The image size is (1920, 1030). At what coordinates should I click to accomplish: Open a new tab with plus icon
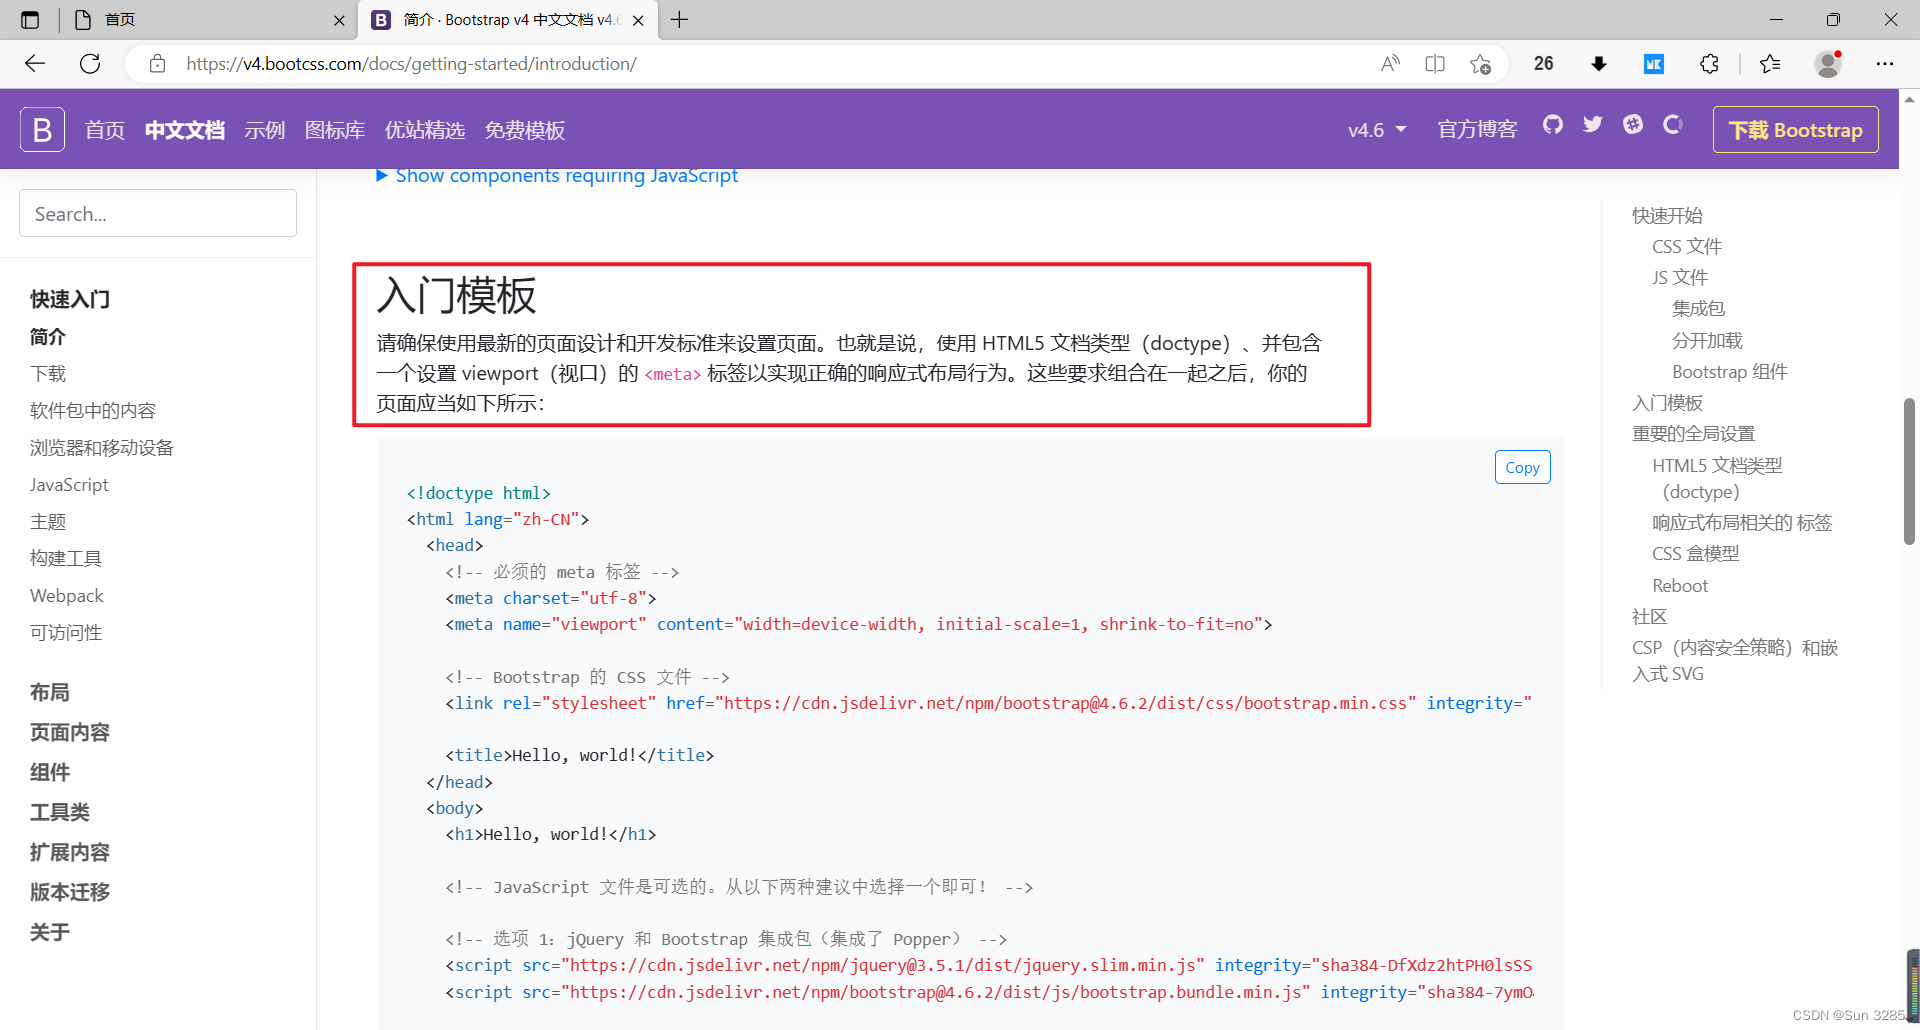point(679,20)
